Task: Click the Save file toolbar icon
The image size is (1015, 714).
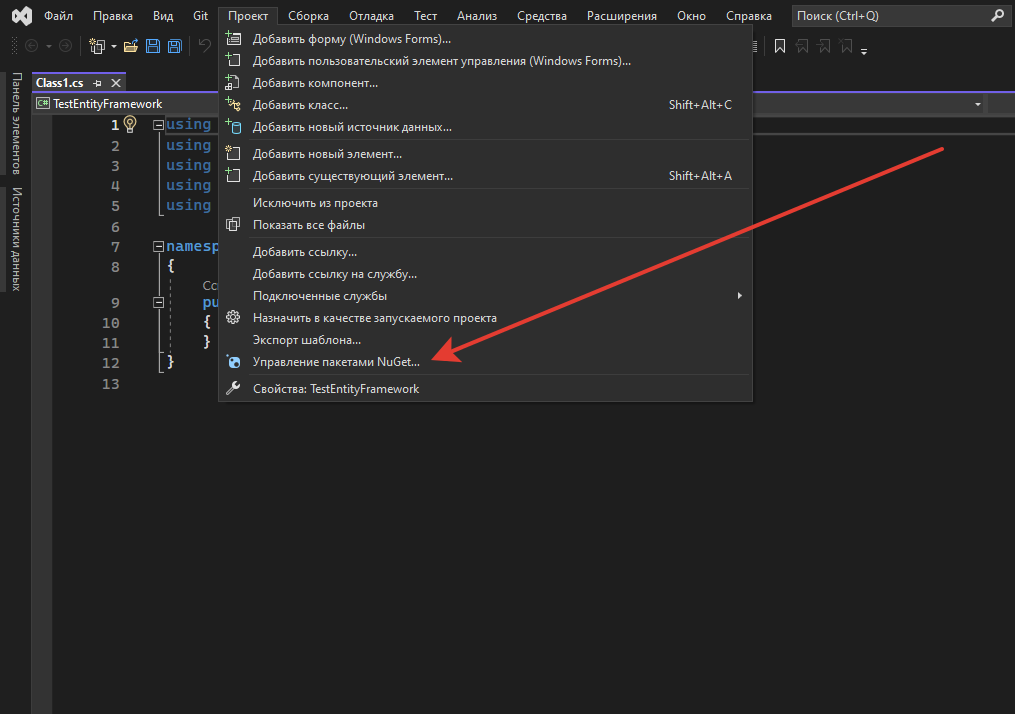Action: [153, 46]
